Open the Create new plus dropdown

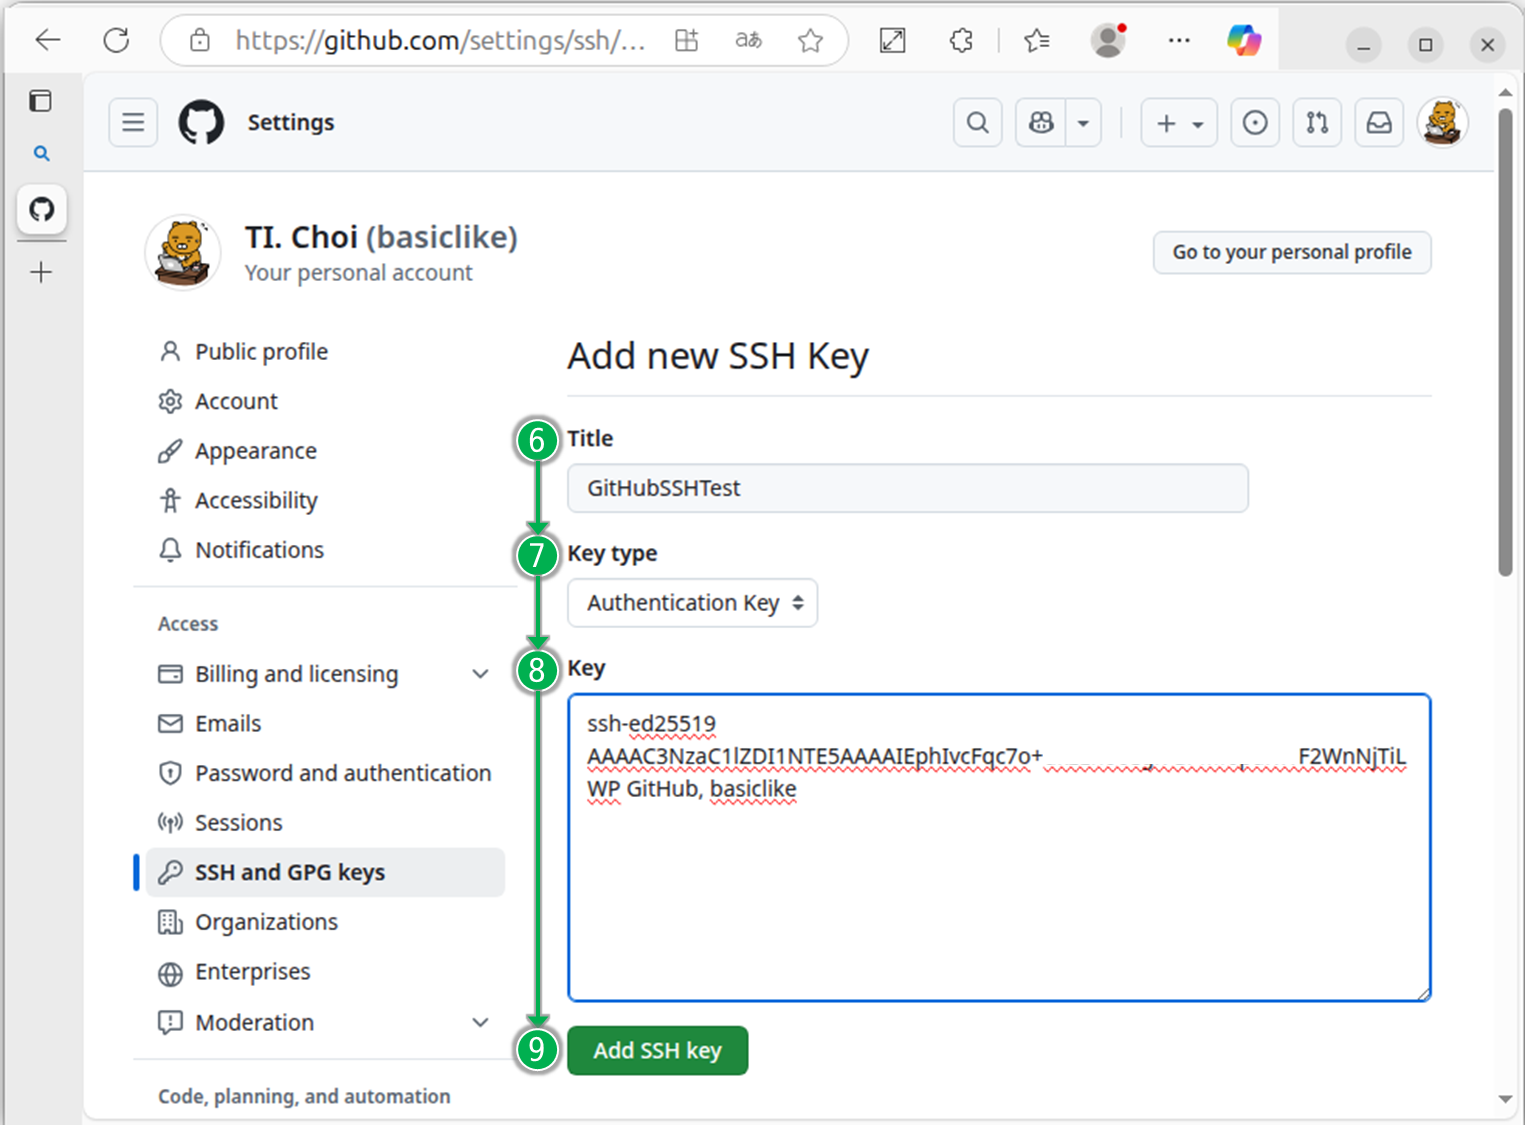1179,122
